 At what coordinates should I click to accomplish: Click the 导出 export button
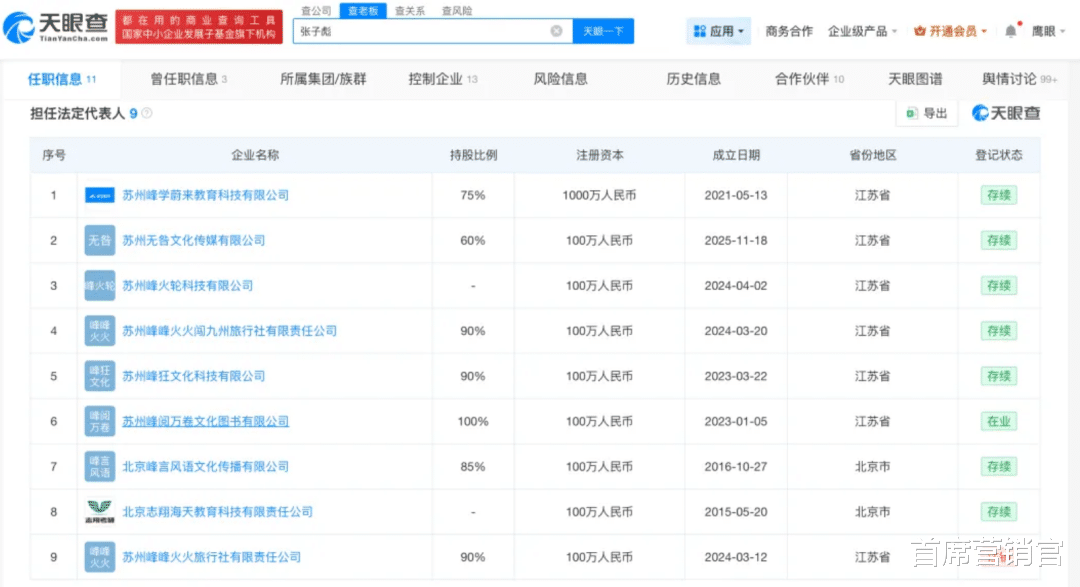[x=926, y=114]
